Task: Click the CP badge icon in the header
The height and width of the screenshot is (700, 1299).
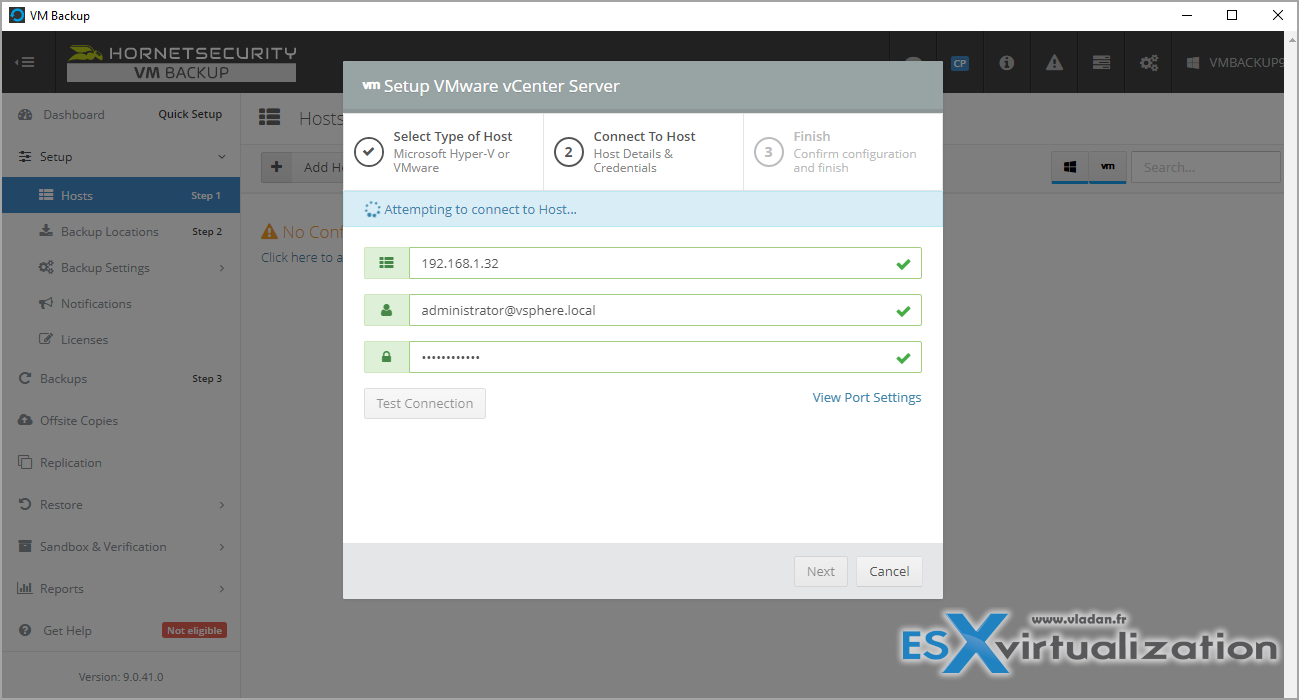Action: [960, 63]
